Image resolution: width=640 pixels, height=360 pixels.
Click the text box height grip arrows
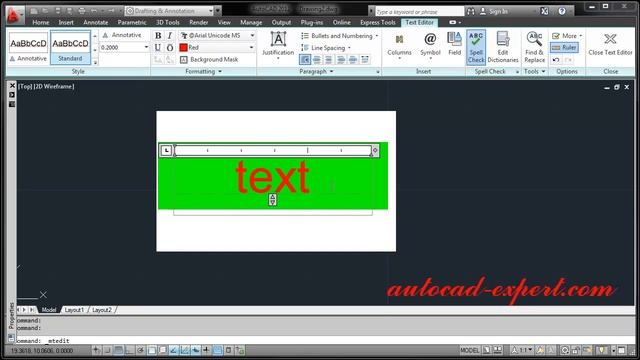point(273,200)
